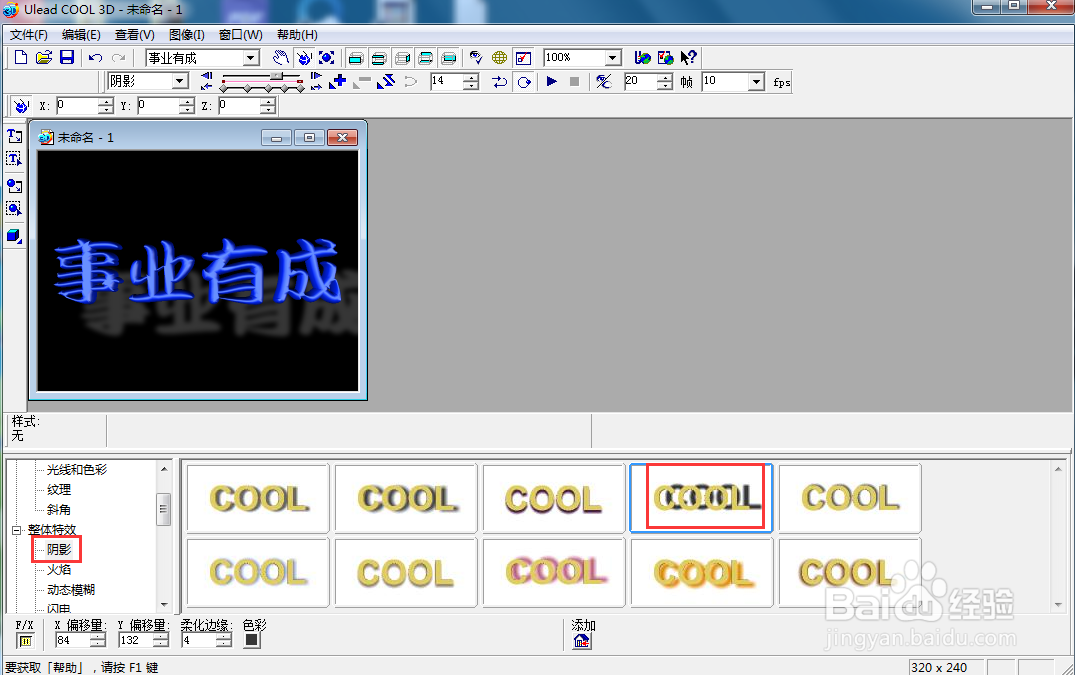1075x675 pixels.
Task: Click the 色彩 shadow color swatch
Action: coord(252,640)
